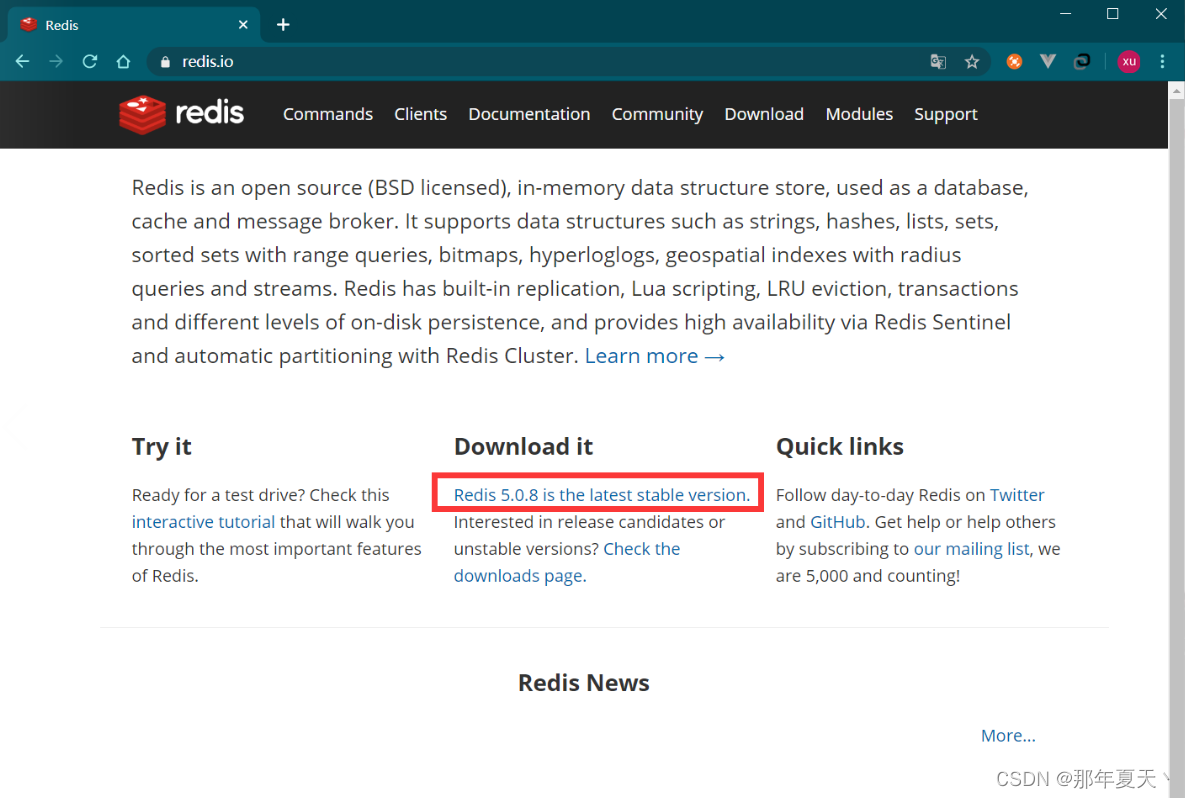Click the Vimium extension icon
The height and width of the screenshot is (798, 1185).
coord(1047,61)
